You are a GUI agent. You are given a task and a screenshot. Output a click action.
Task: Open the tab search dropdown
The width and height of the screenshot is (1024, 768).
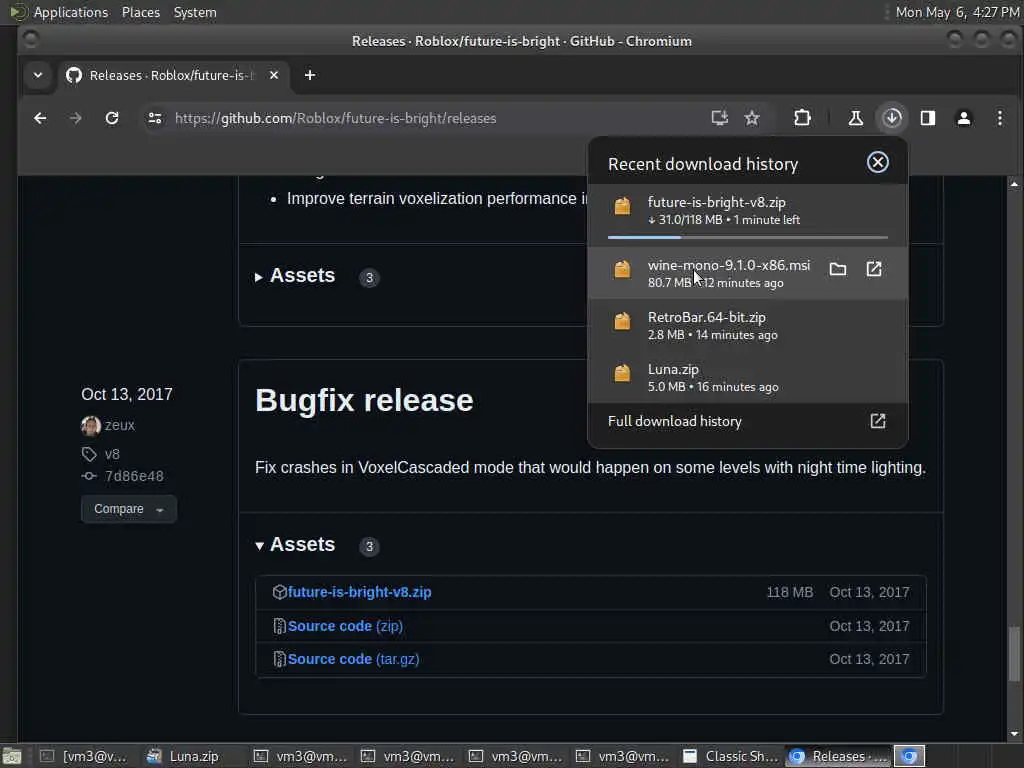[38, 75]
